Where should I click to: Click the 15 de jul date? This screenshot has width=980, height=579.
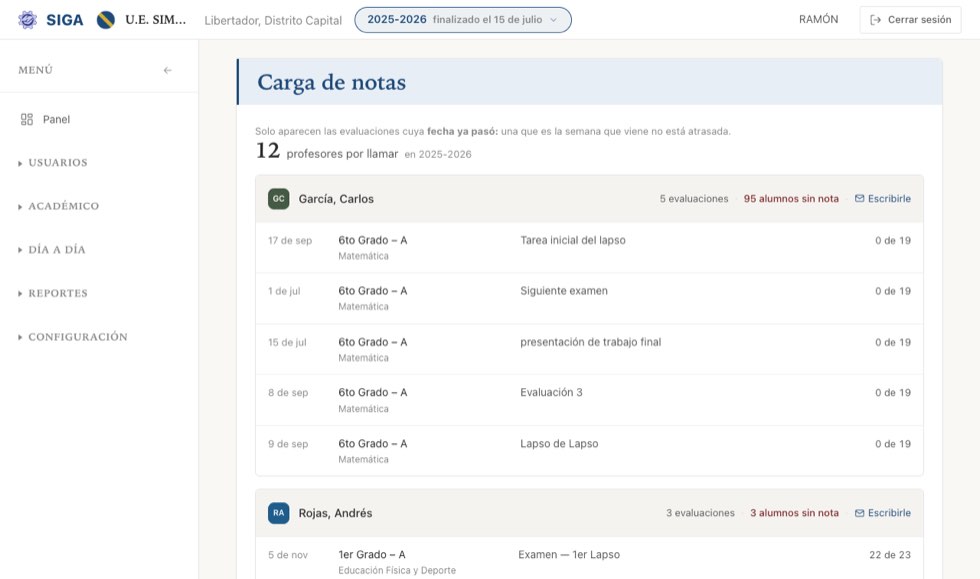(288, 343)
